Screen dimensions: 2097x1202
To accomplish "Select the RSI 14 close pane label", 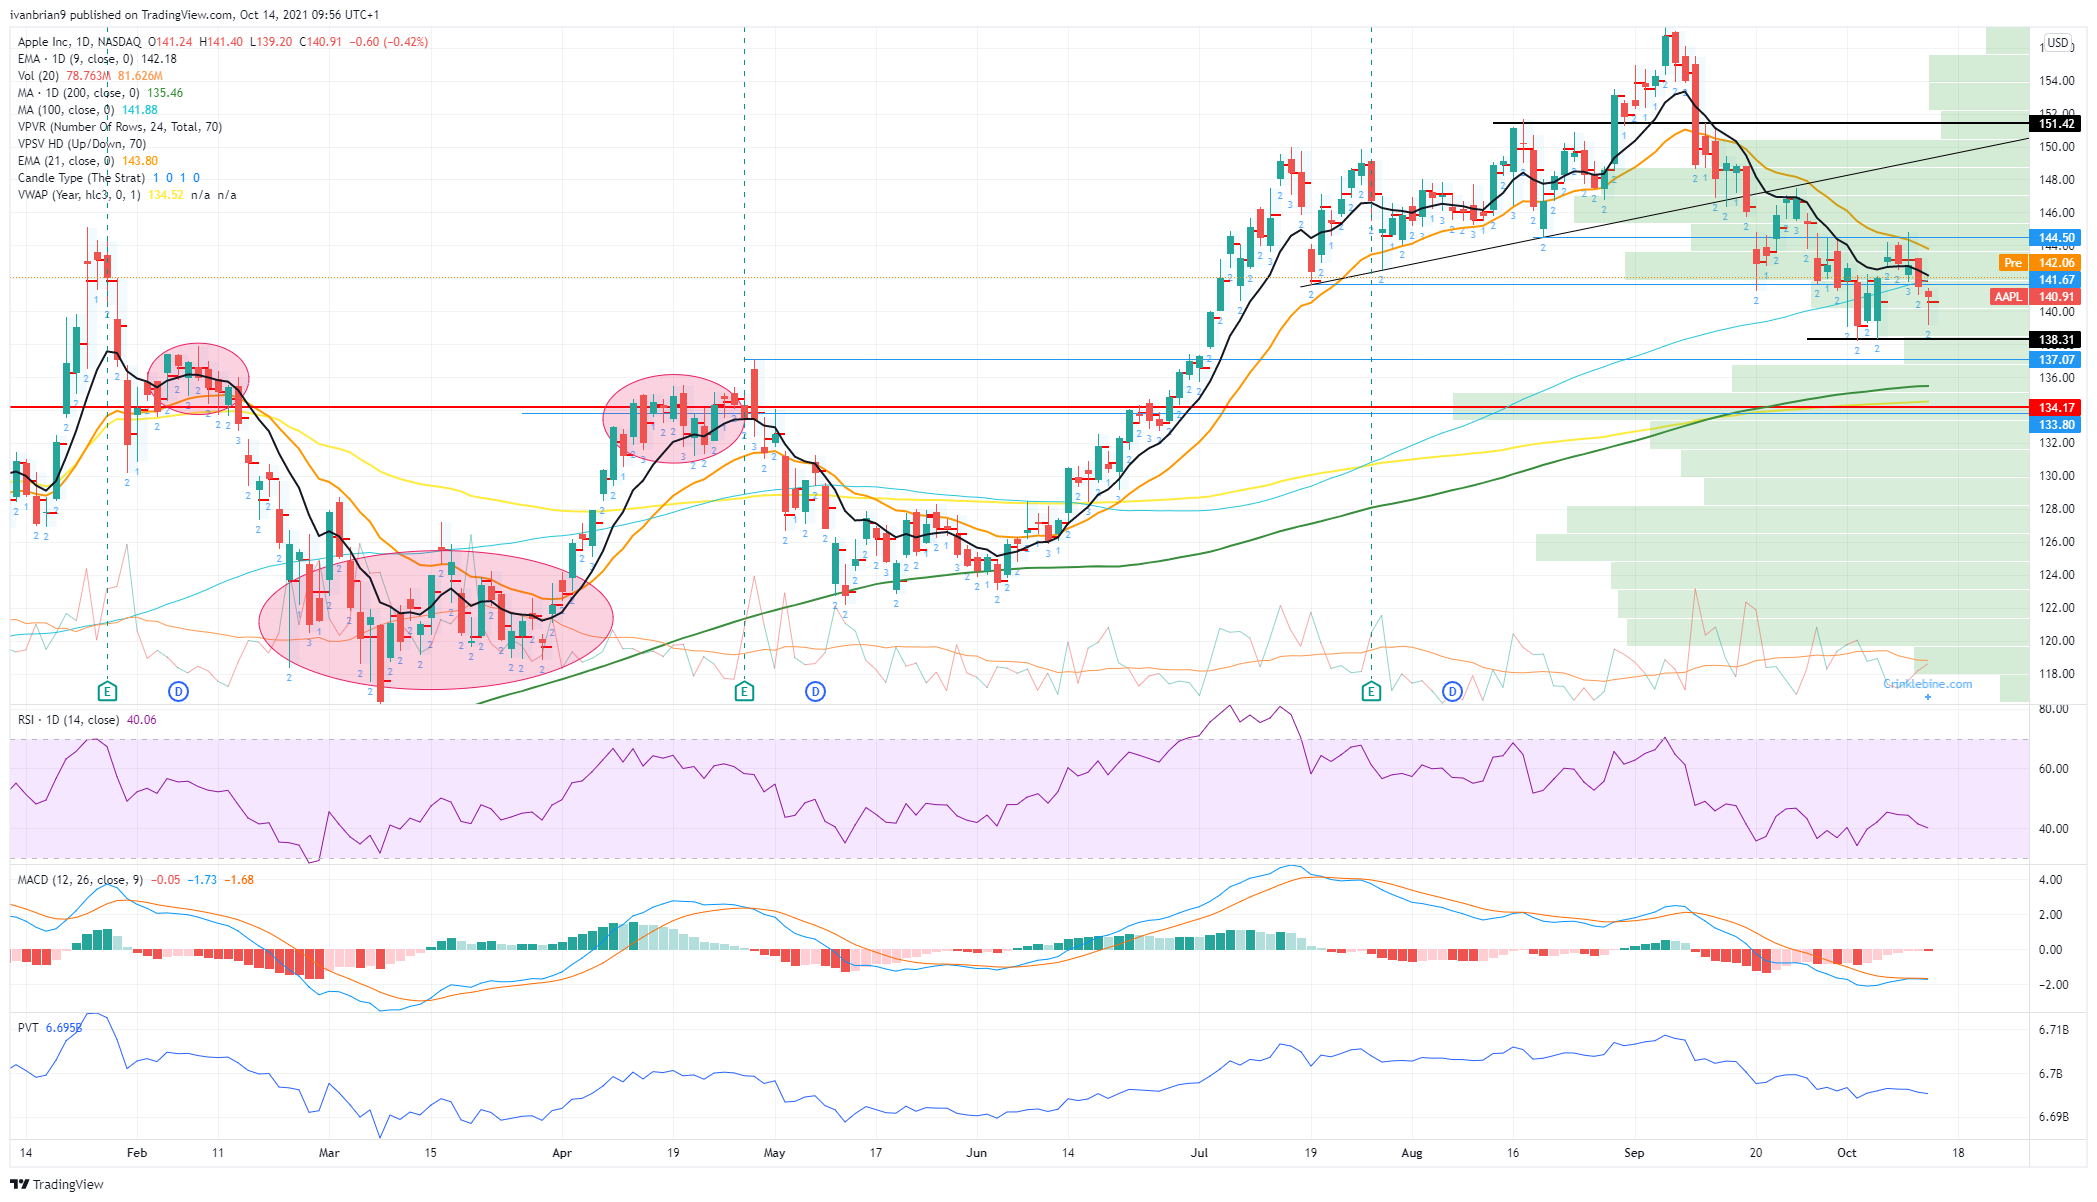I will (87, 720).
